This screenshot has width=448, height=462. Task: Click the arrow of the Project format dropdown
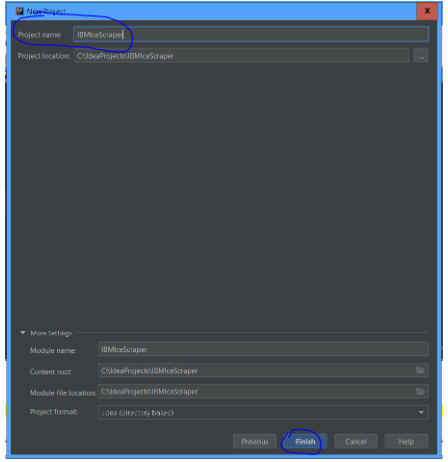point(421,413)
